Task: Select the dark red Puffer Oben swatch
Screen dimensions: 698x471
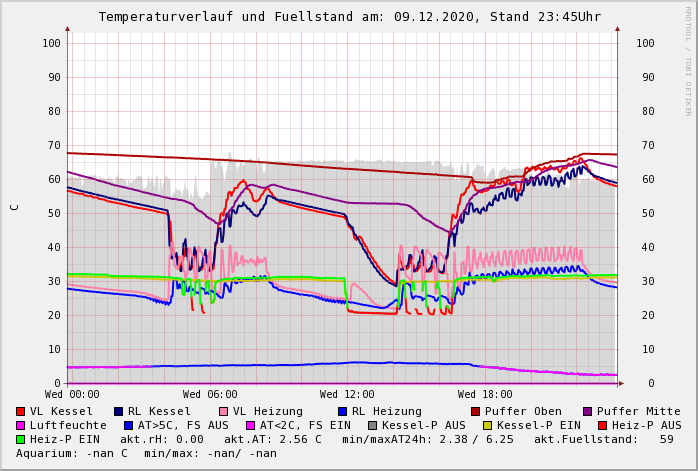Action: pos(476,411)
